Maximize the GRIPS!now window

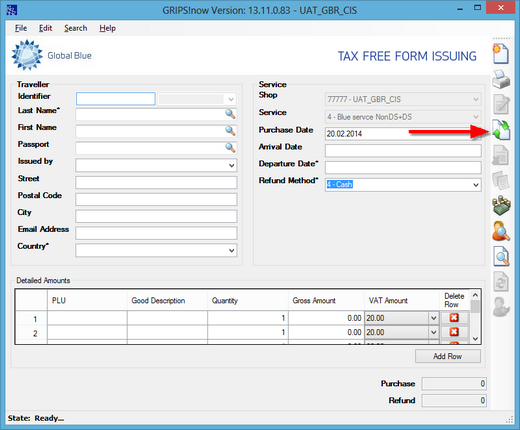[478, 8]
